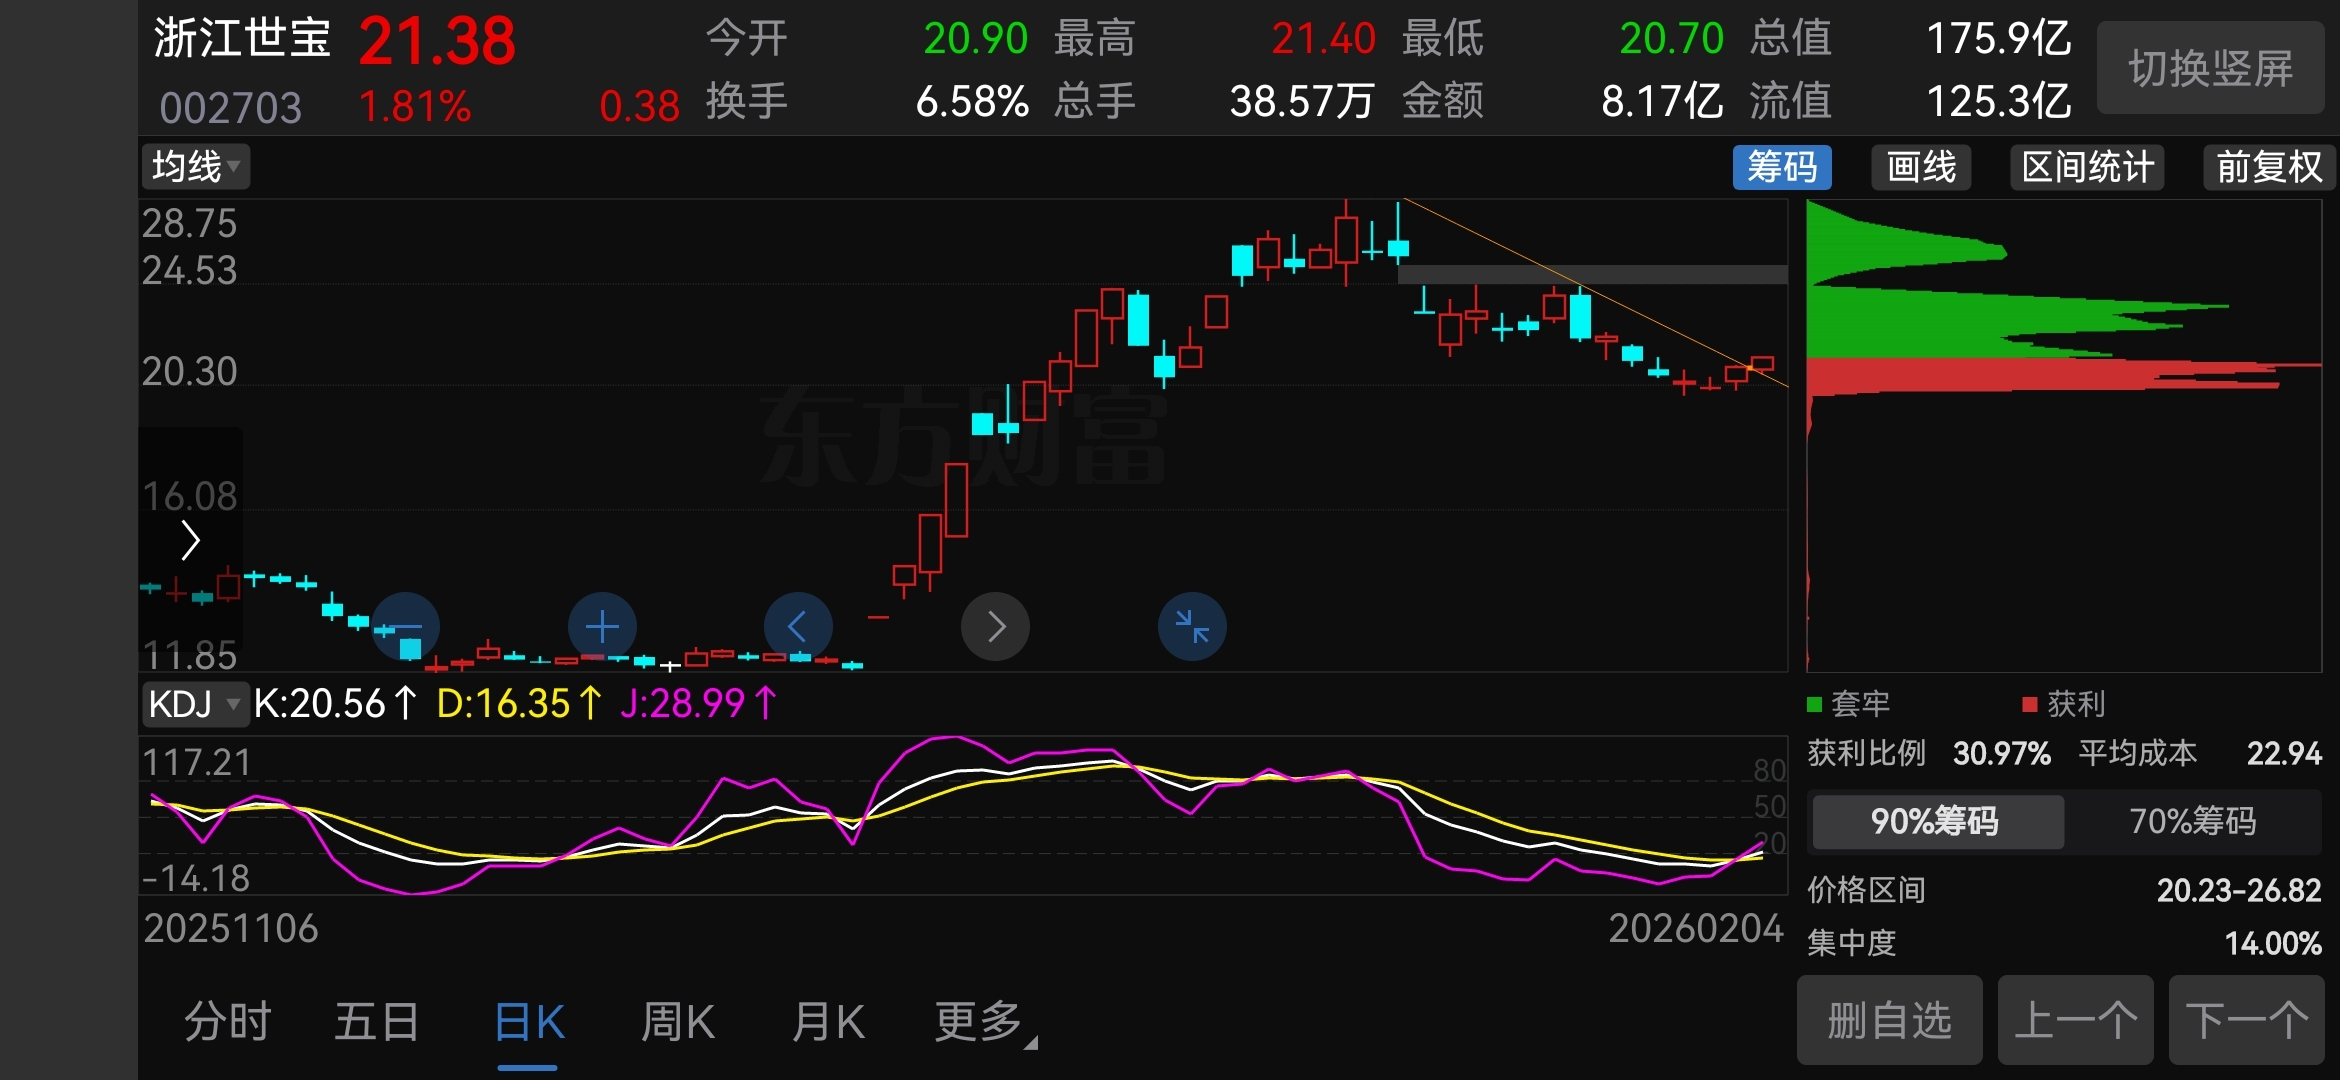The image size is (2340, 1080).
Task: Open KDJ indicator dropdown
Action: click(x=194, y=704)
